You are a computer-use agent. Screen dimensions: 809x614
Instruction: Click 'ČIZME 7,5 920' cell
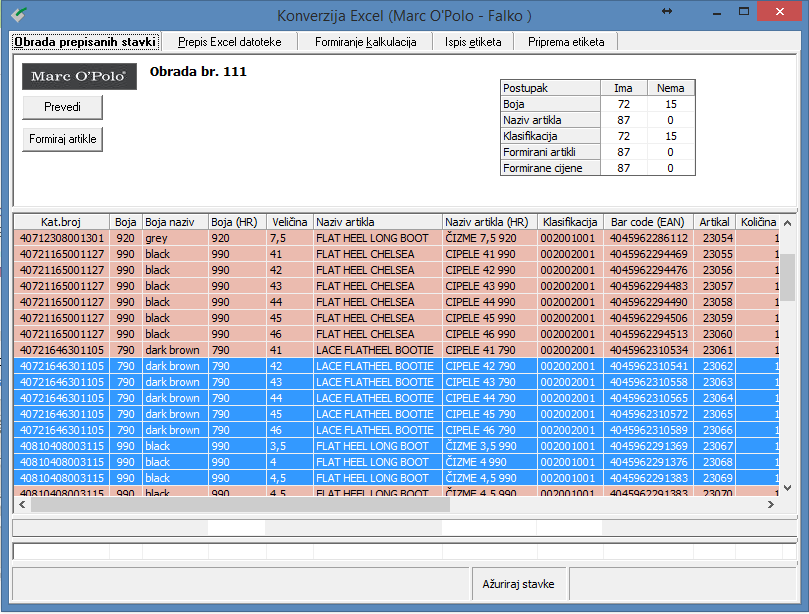(x=490, y=238)
